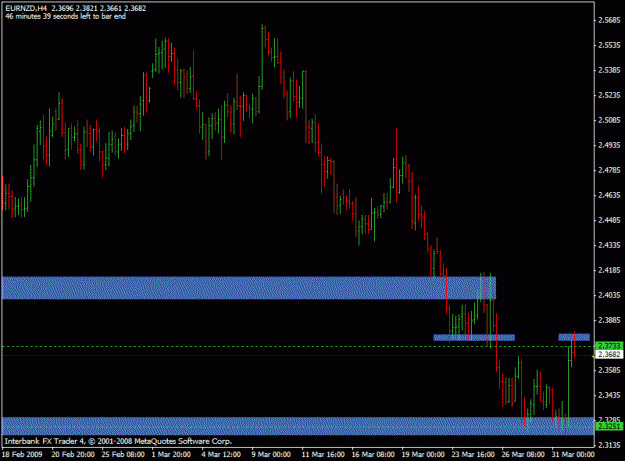
Task: Select the large blue zone near 2.4100
Action: point(249,288)
